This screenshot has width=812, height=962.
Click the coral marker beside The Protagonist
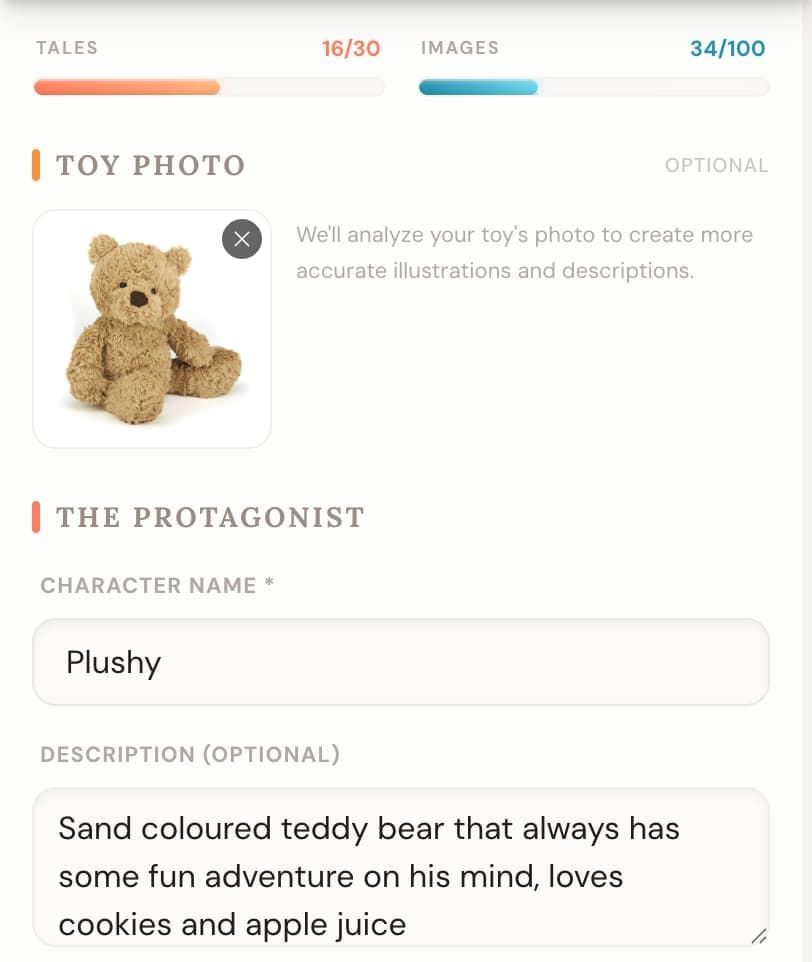point(36,517)
